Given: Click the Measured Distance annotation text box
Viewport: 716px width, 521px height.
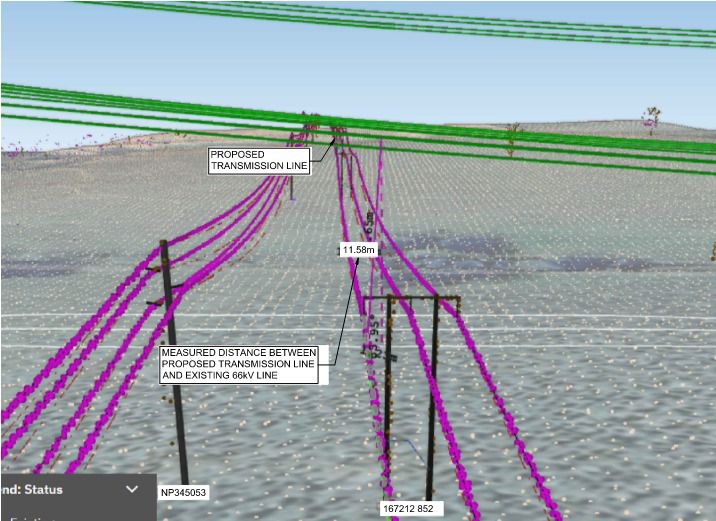Looking at the screenshot, I should click(x=239, y=365).
